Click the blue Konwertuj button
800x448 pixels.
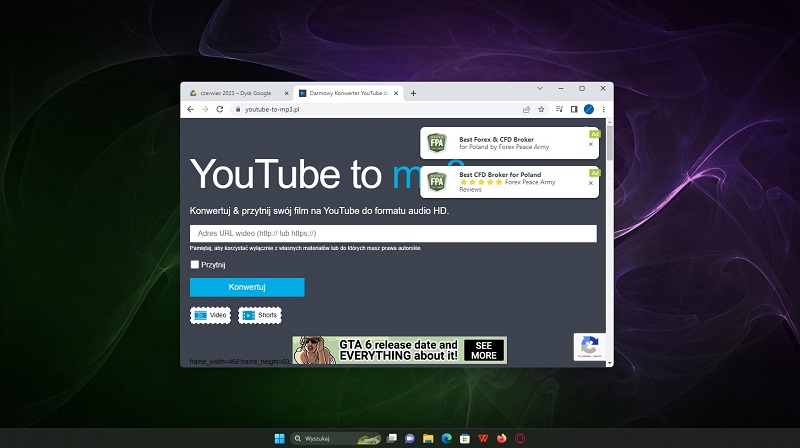coord(247,287)
